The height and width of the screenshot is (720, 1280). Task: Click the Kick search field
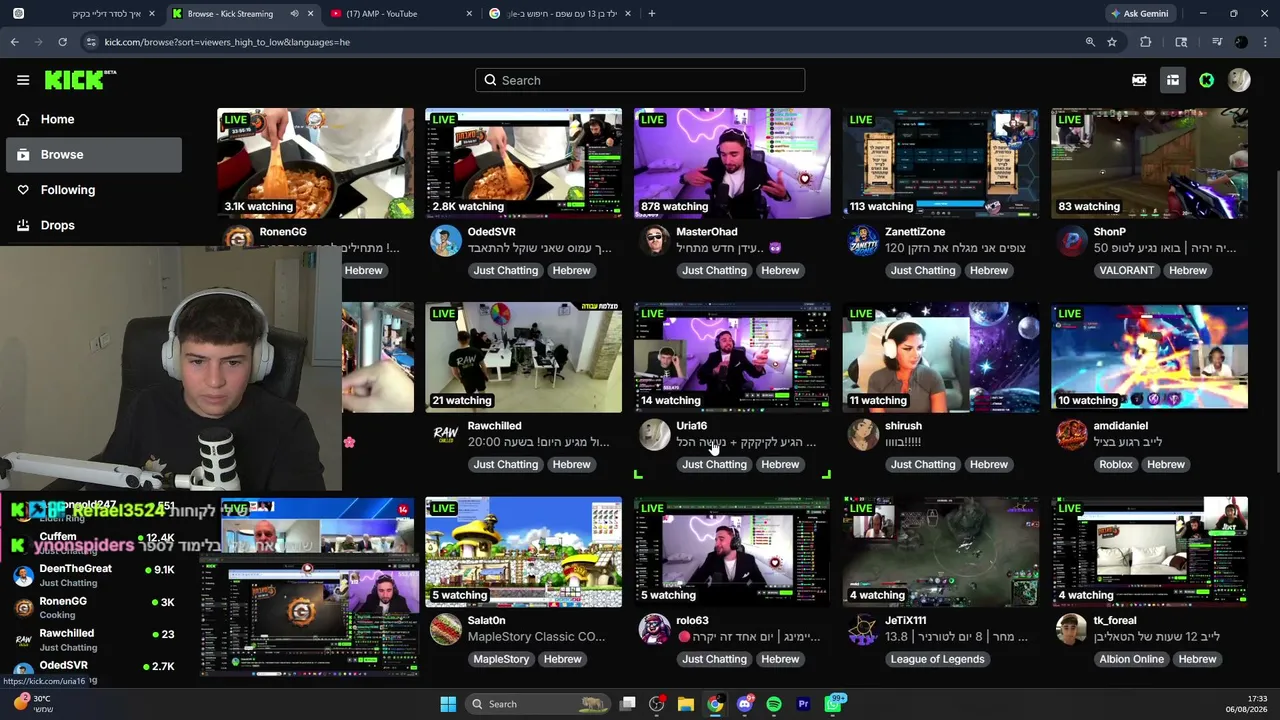coord(640,80)
